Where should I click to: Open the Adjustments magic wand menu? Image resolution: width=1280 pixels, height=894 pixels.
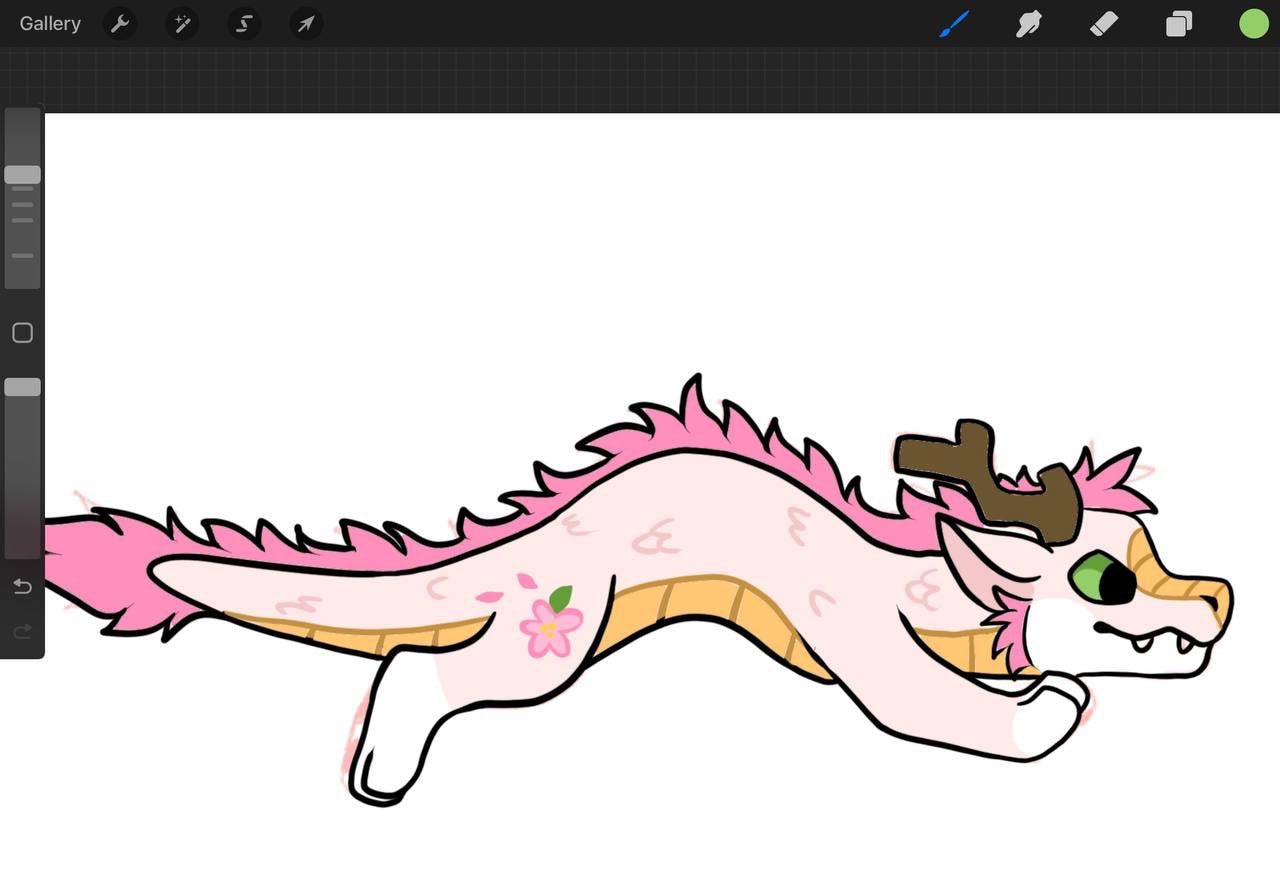click(182, 24)
